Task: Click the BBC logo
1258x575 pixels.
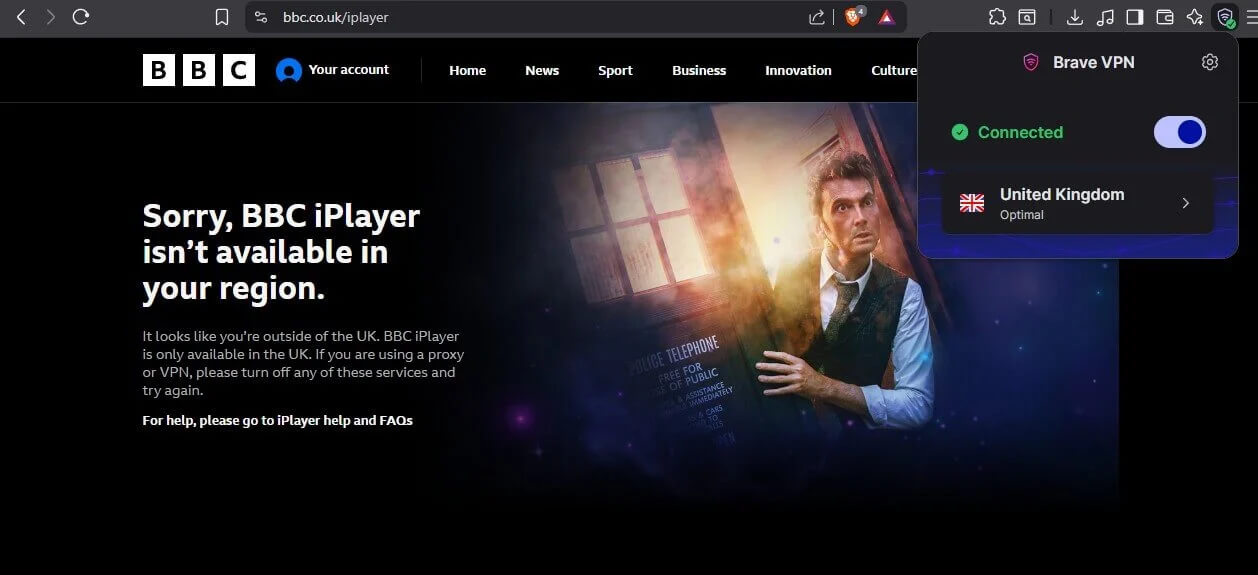Action: tap(199, 70)
